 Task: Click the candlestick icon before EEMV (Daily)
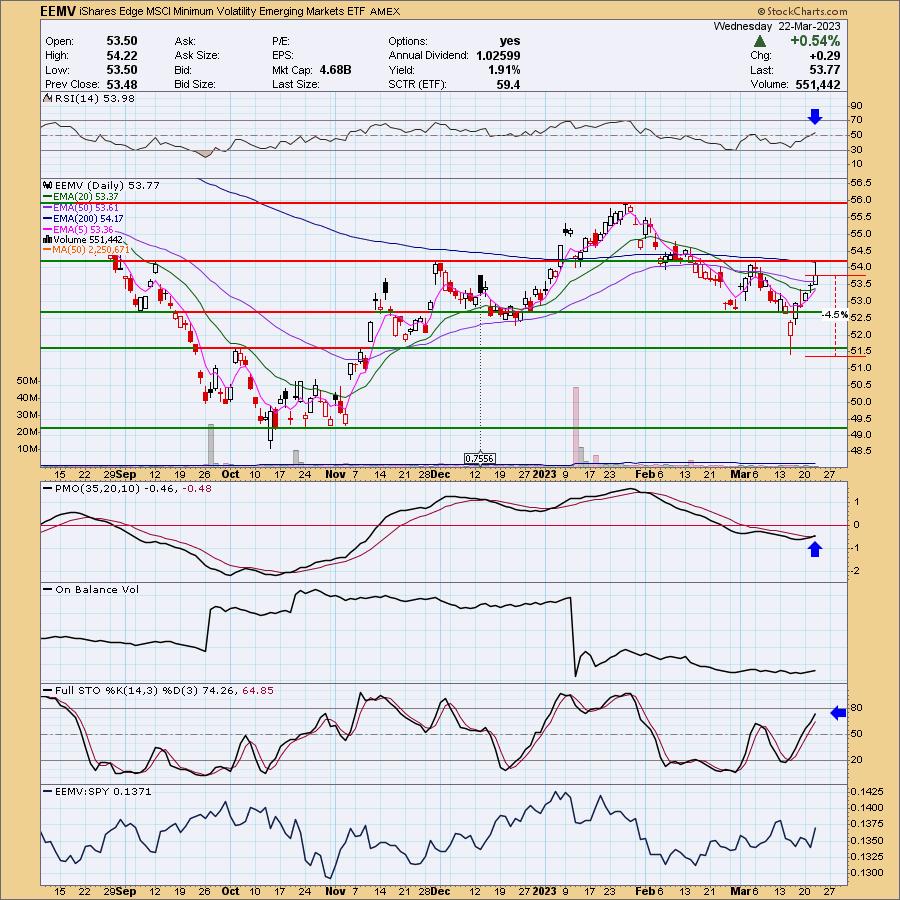click(x=48, y=185)
